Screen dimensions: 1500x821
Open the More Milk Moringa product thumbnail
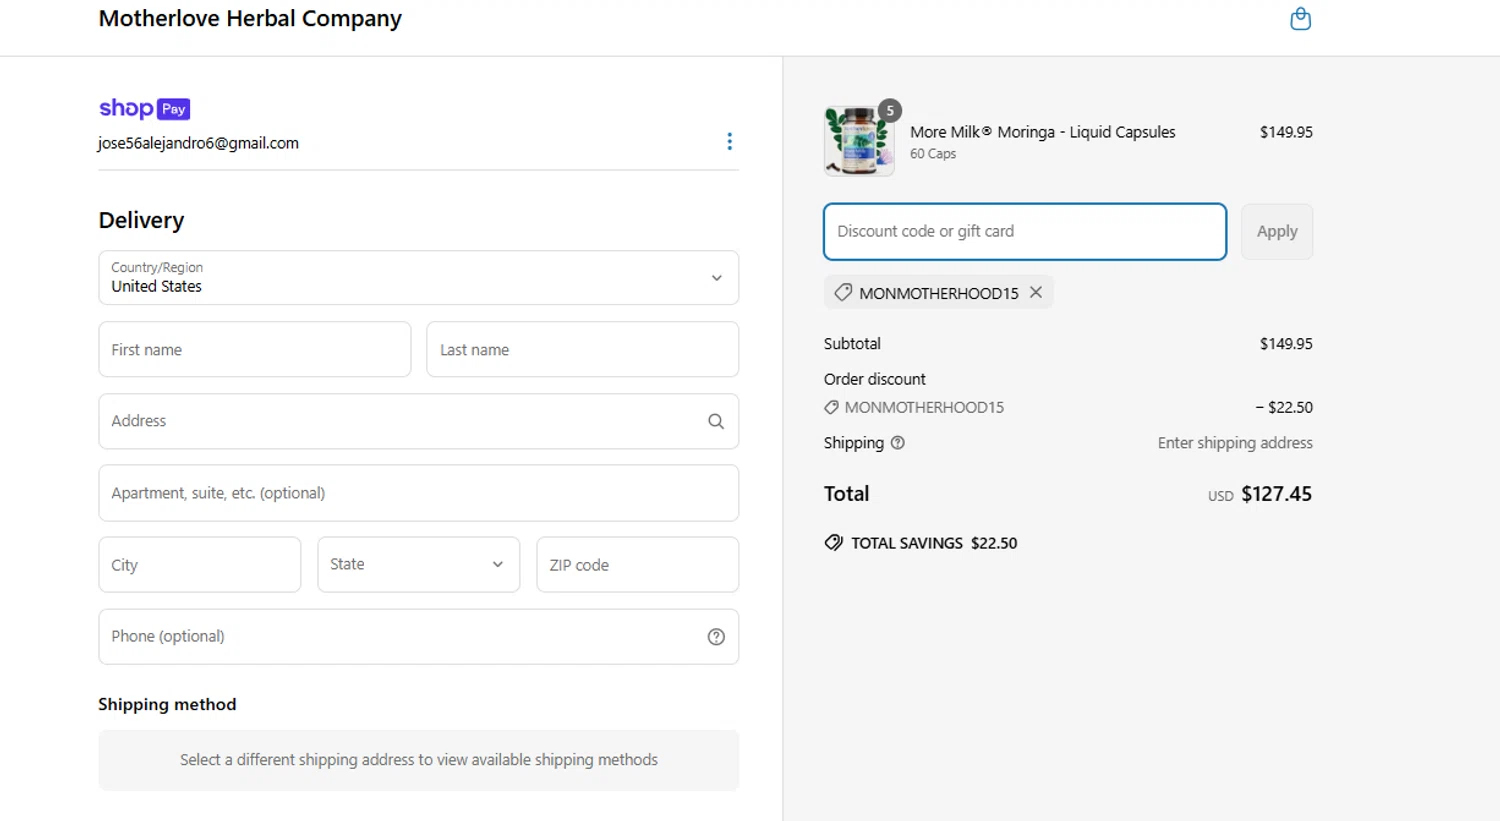859,141
